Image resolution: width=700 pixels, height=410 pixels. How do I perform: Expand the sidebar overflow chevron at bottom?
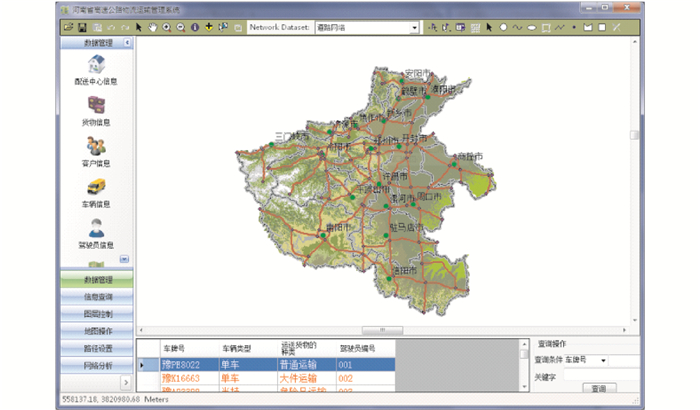(125, 382)
